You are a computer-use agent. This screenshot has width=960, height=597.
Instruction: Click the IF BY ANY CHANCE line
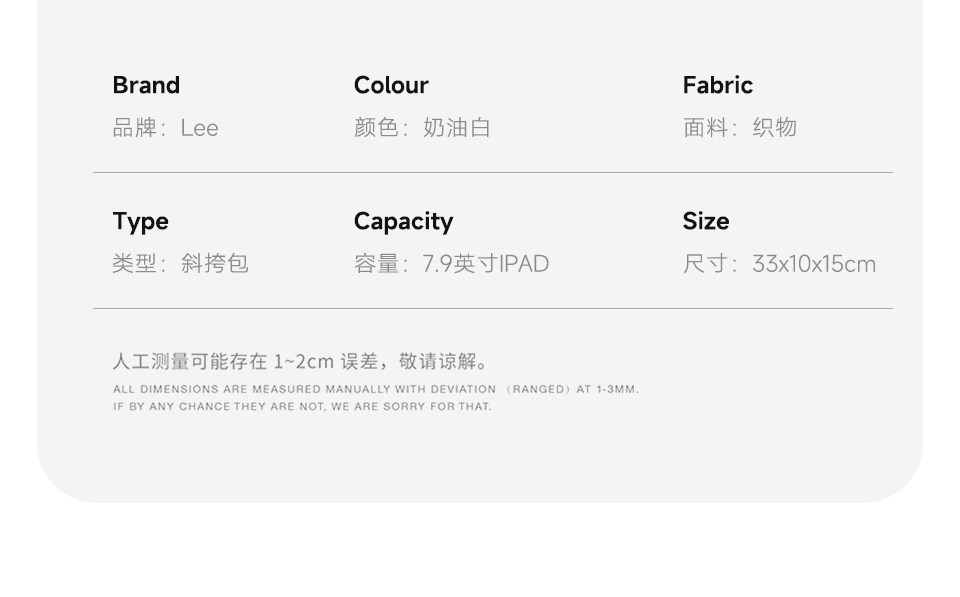(x=302, y=407)
